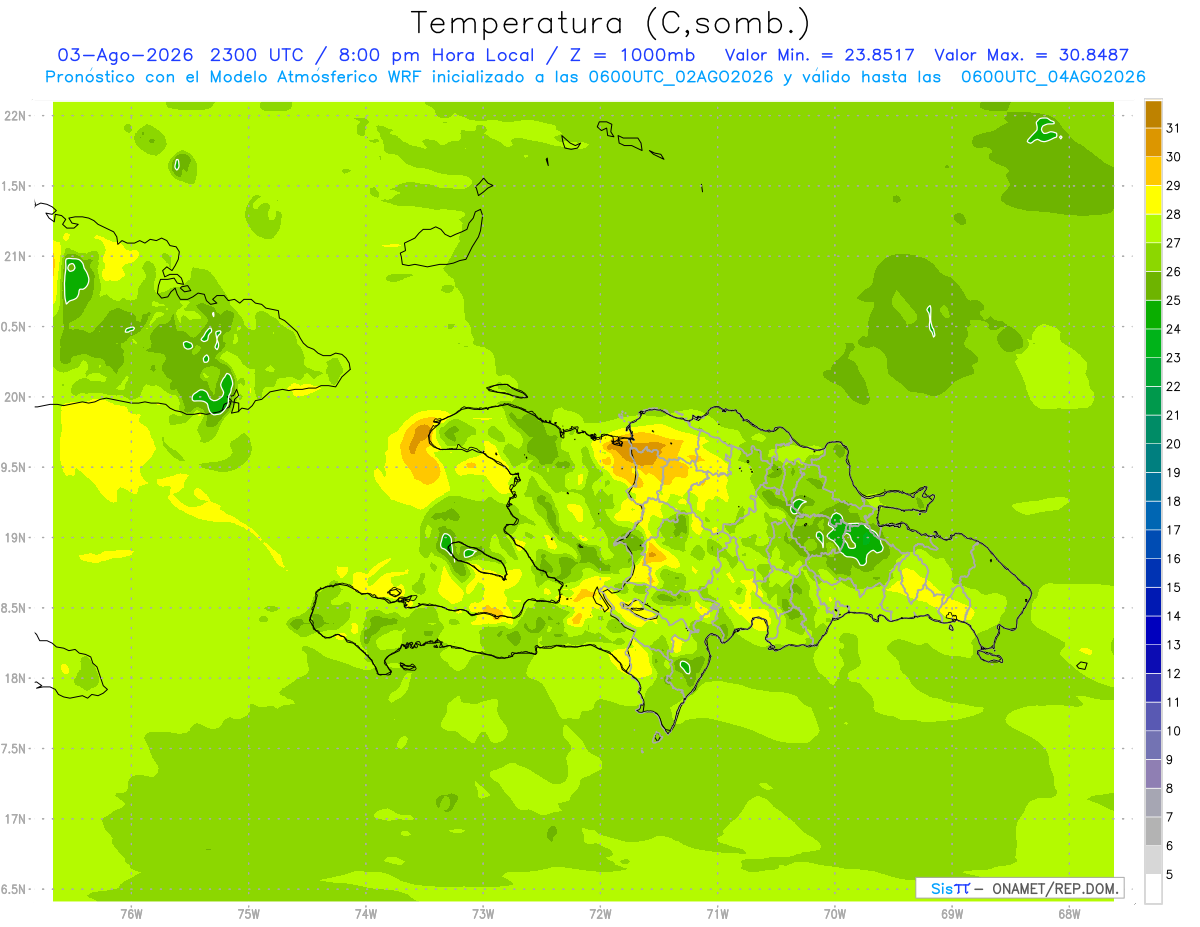This screenshot has height=927, width=1200.
Task: Click the legend value "31"
Action: tap(1174, 128)
